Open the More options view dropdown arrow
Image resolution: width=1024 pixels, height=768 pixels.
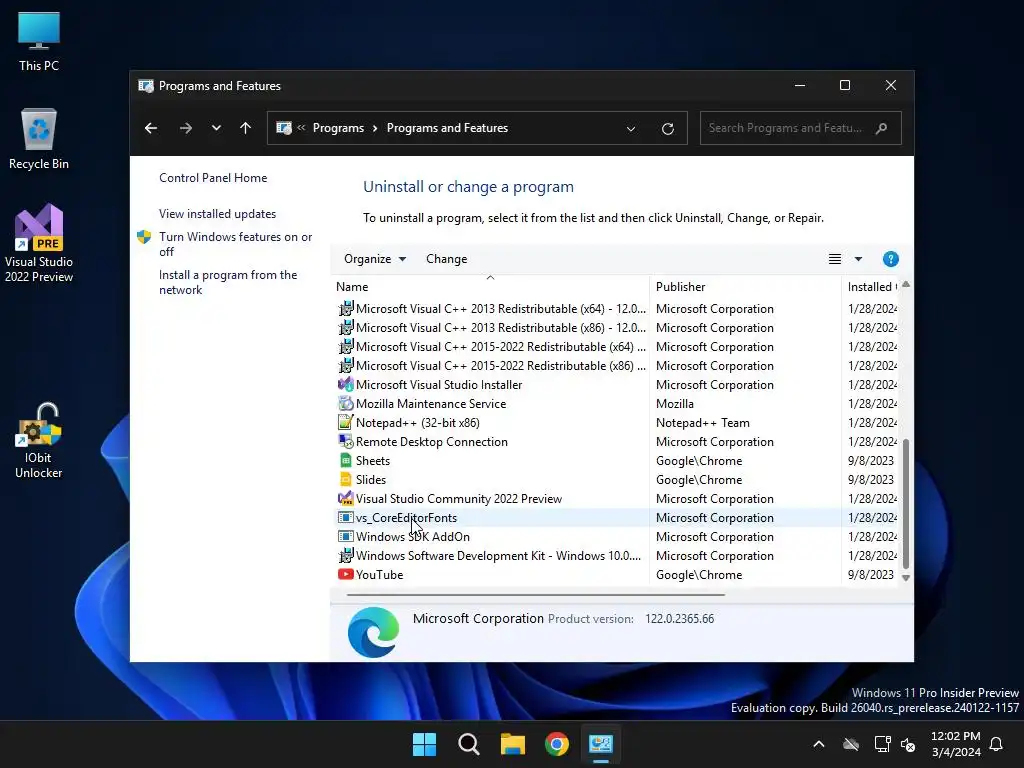(858, 259)
